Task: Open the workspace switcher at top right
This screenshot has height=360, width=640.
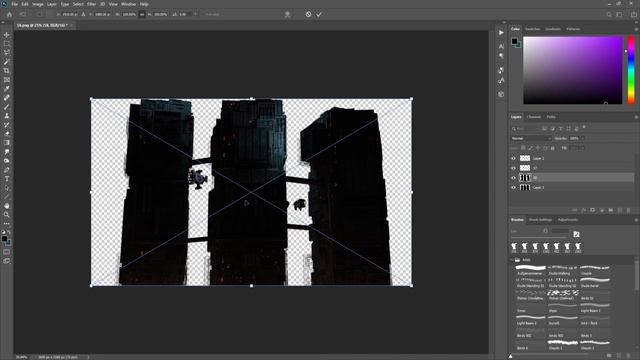Action: tap(619, 14)
